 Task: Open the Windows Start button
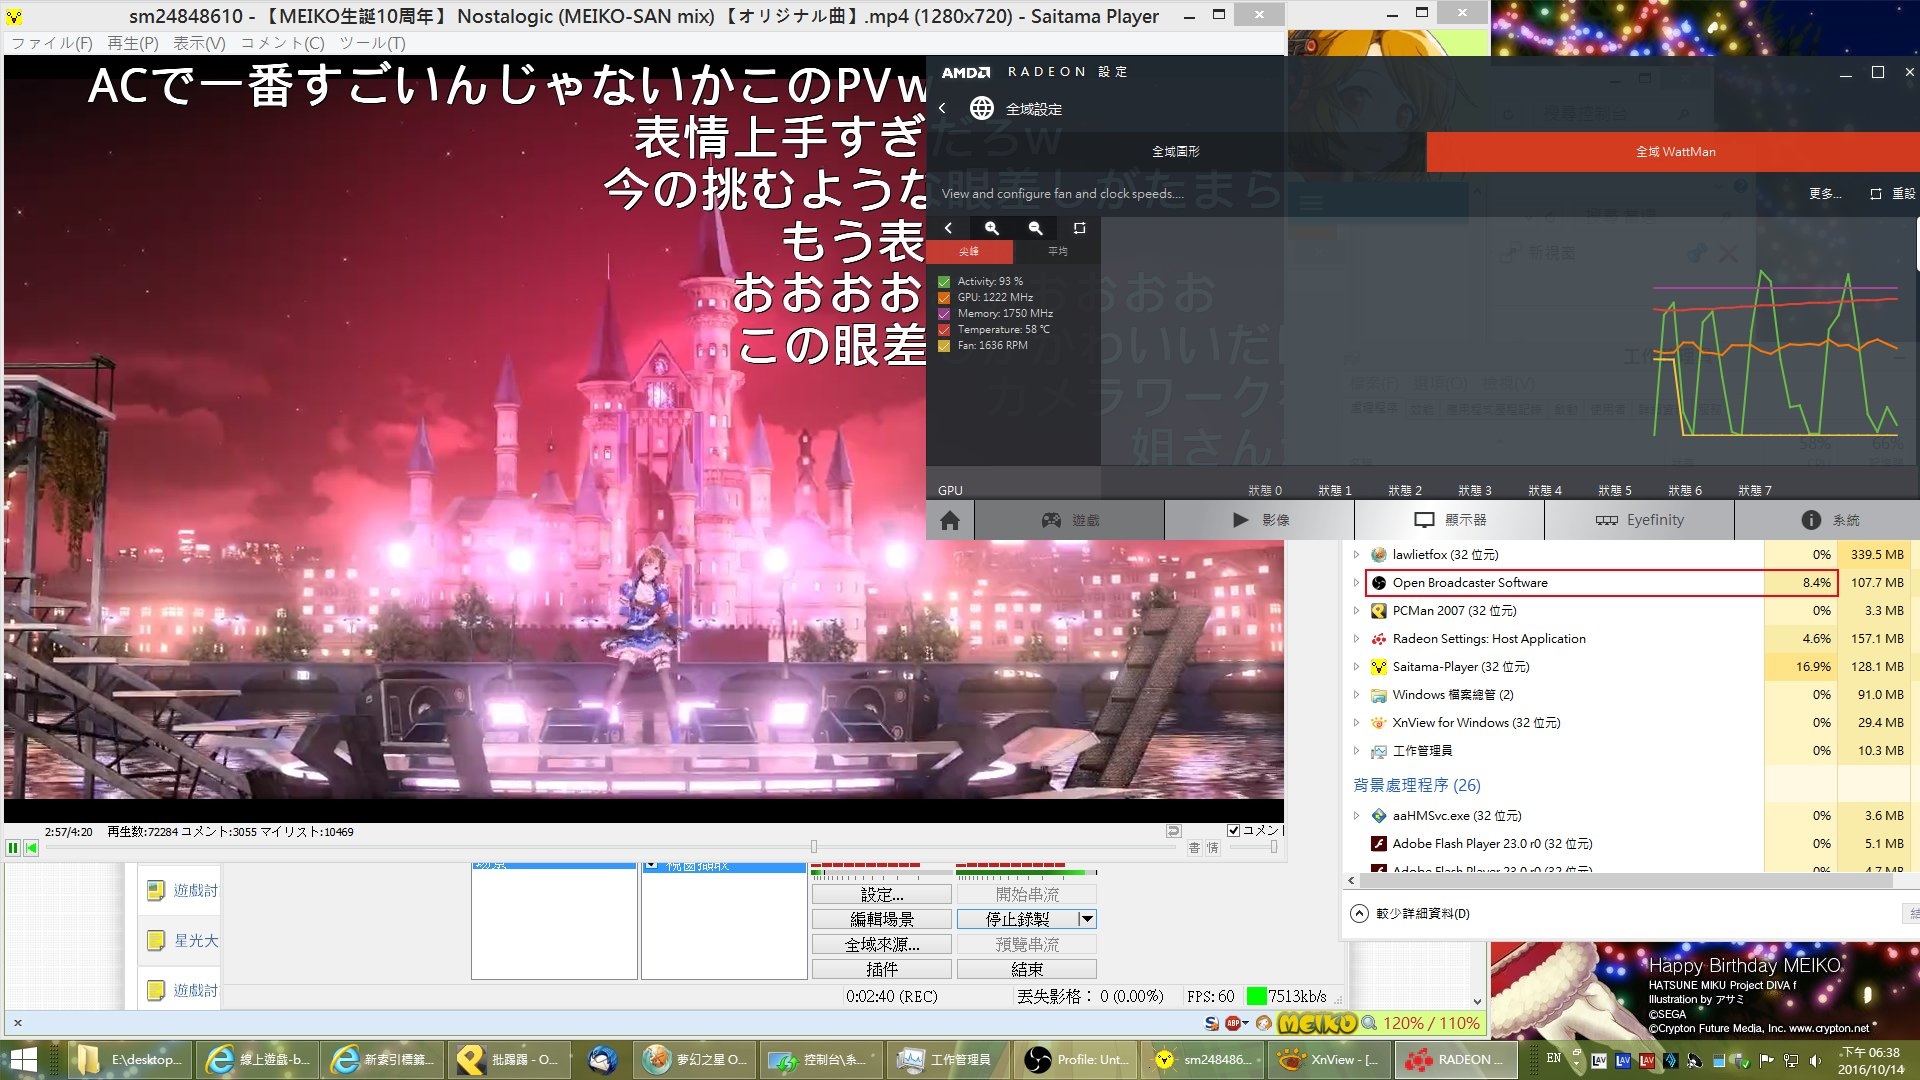(22, 1060)
